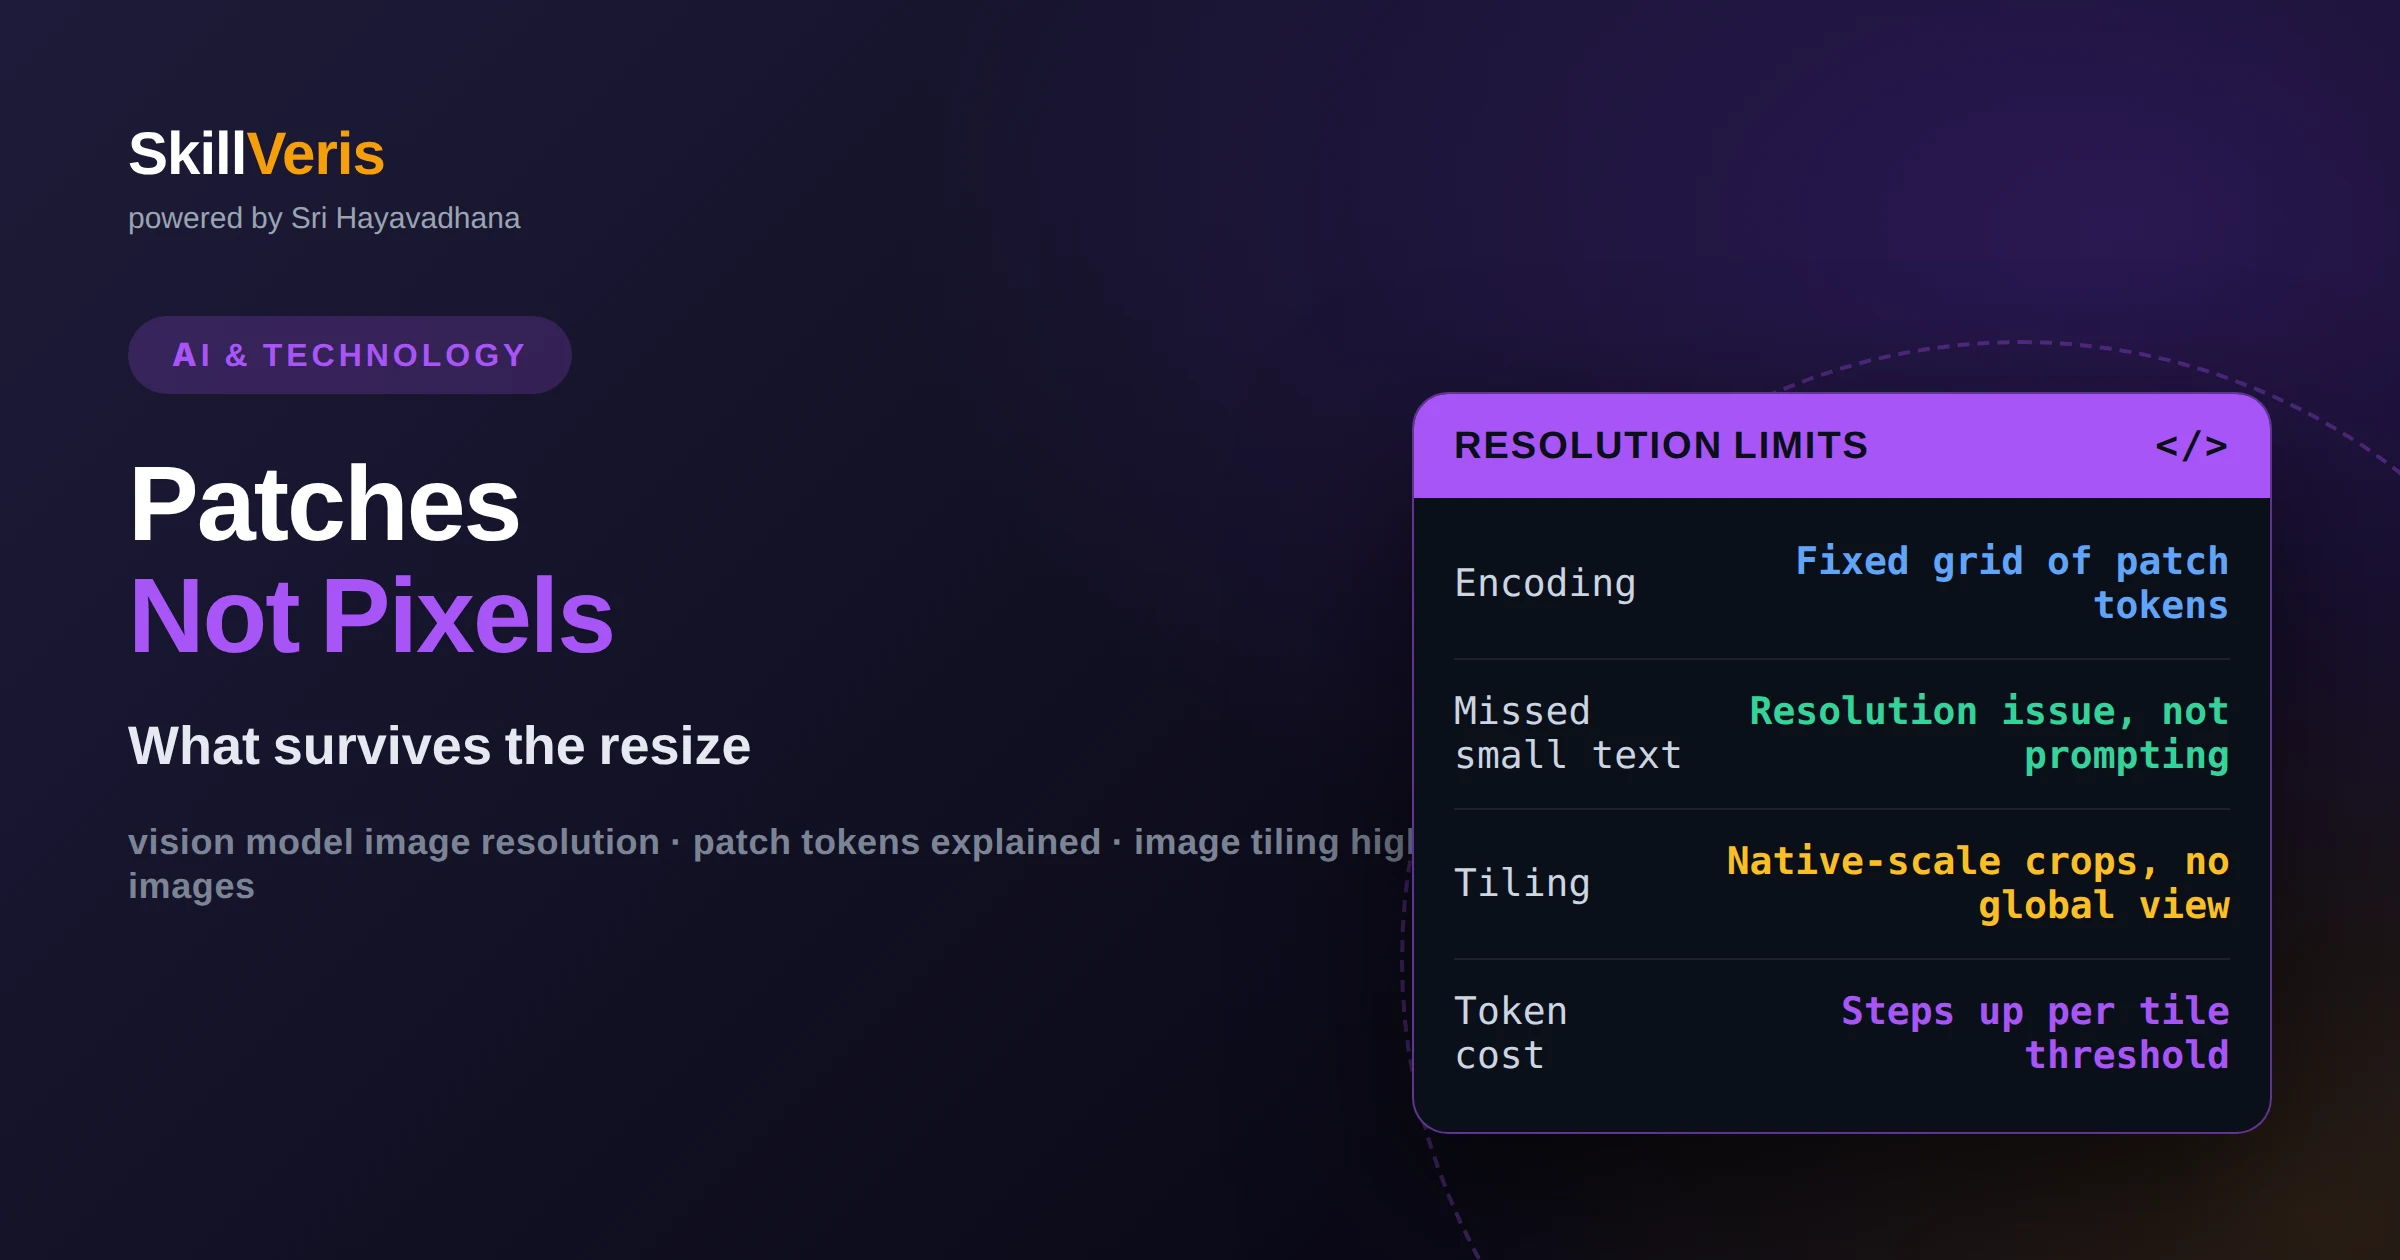Click the Patches headline text
This screenshot has width=2400, height=1260.
(x=324, y=504)
